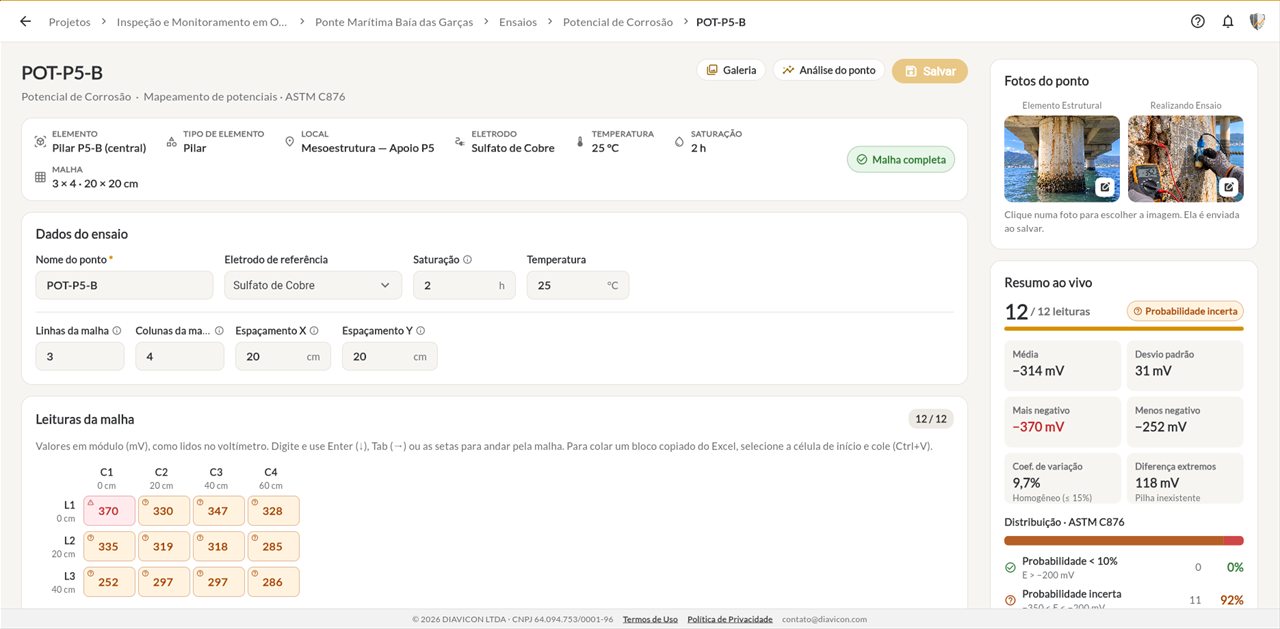1280x629 pixels.
Task: Open the Realizando Ensaio photo thumbnail
Action: pyautogui.click(x=1186, y=159)
